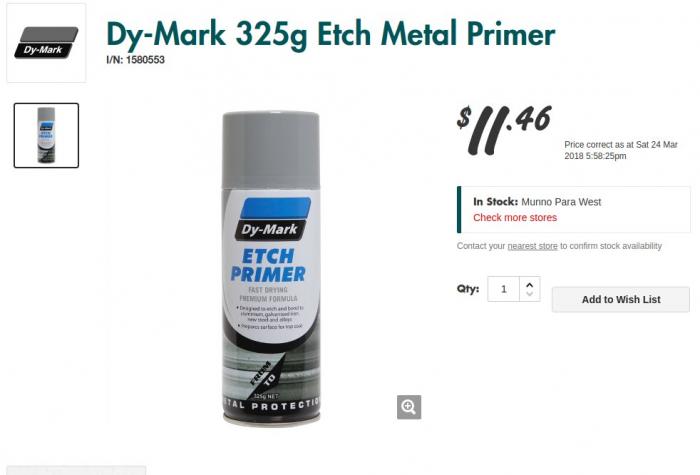
Task: Click the $11.46 price display
Action: (x=504, y=130)
